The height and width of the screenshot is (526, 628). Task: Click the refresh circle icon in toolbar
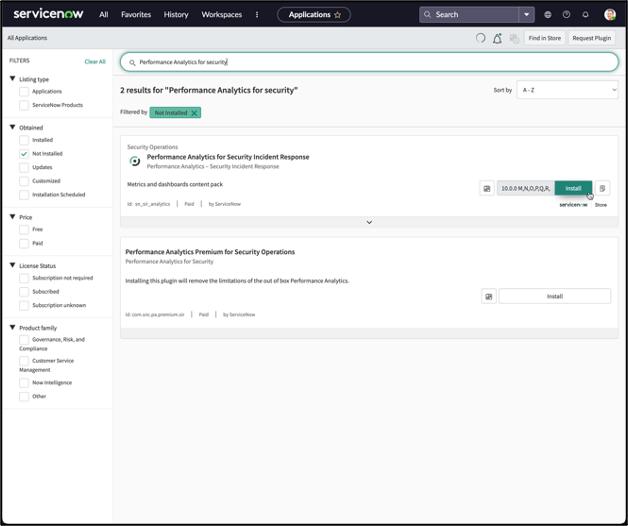click(480, 38)
